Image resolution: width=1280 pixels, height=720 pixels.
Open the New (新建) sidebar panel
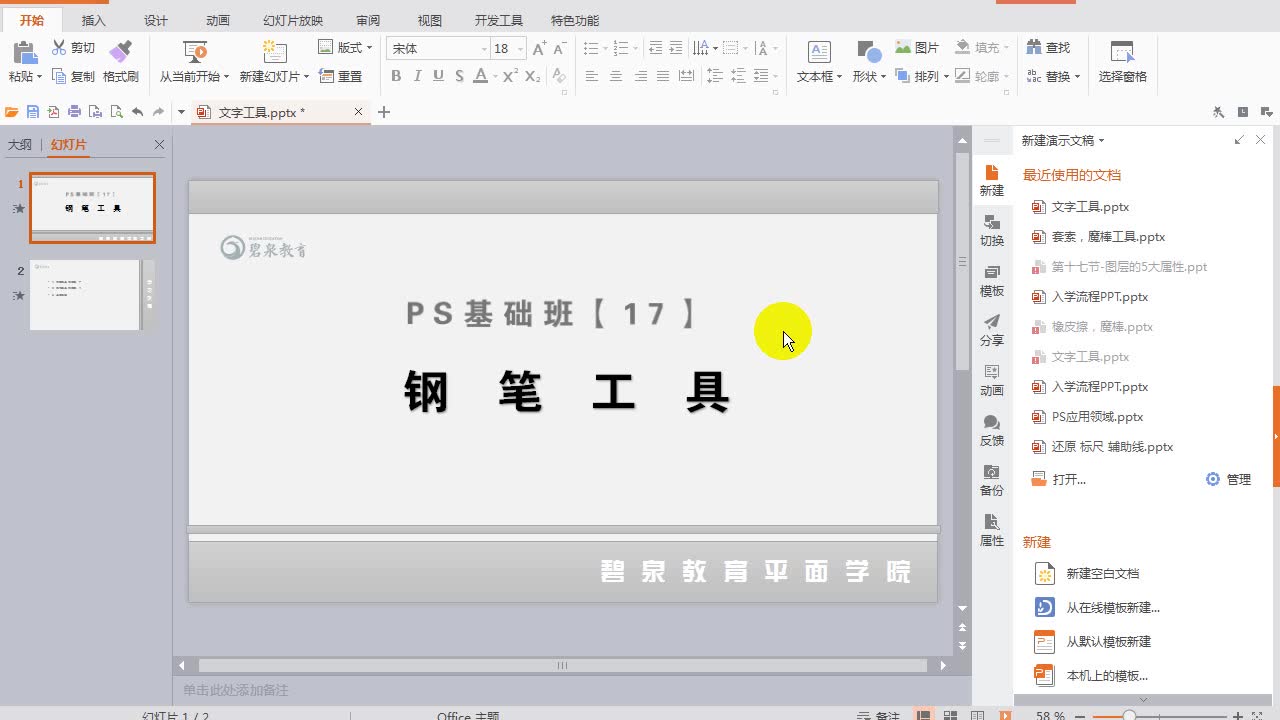click(x=992, y=181)
